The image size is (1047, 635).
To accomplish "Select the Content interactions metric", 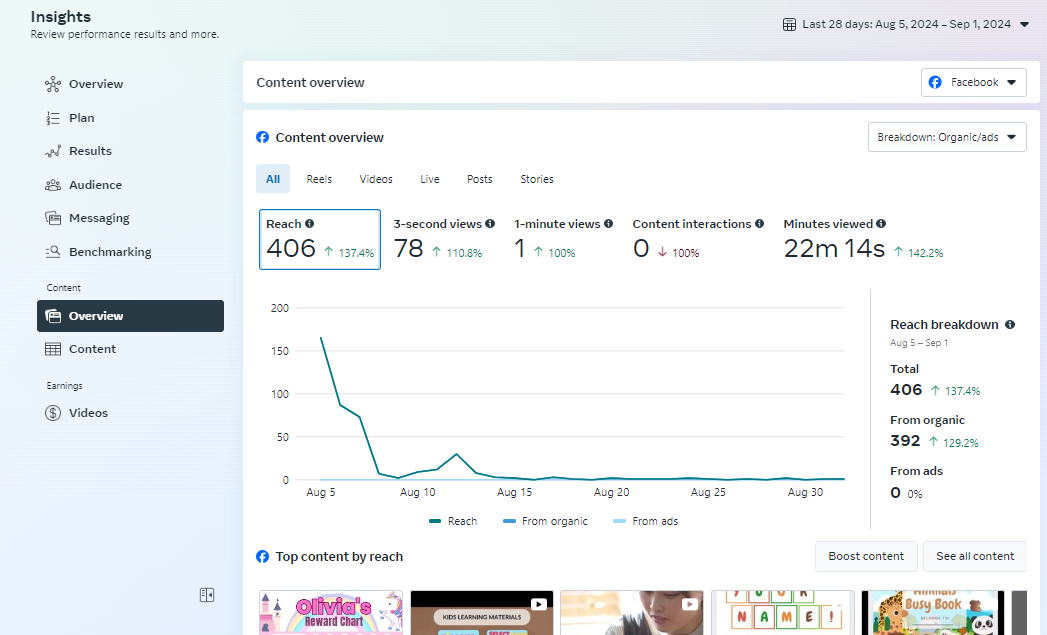I will pos(698,240).
